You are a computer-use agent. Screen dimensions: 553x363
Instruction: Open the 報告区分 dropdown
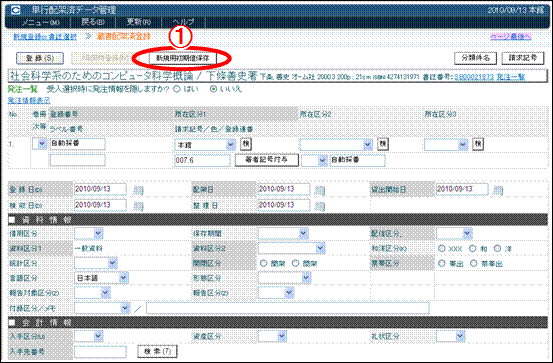(276, 293)
